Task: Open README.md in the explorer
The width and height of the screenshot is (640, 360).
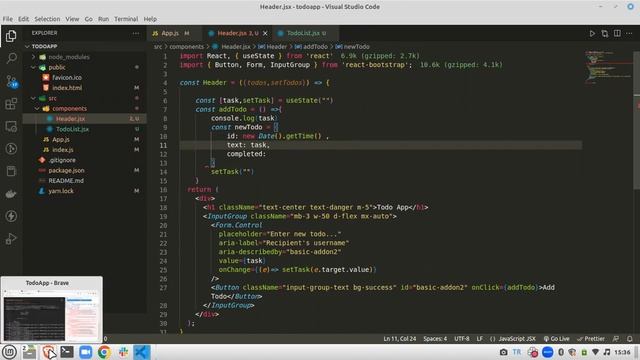Action: 66,180
